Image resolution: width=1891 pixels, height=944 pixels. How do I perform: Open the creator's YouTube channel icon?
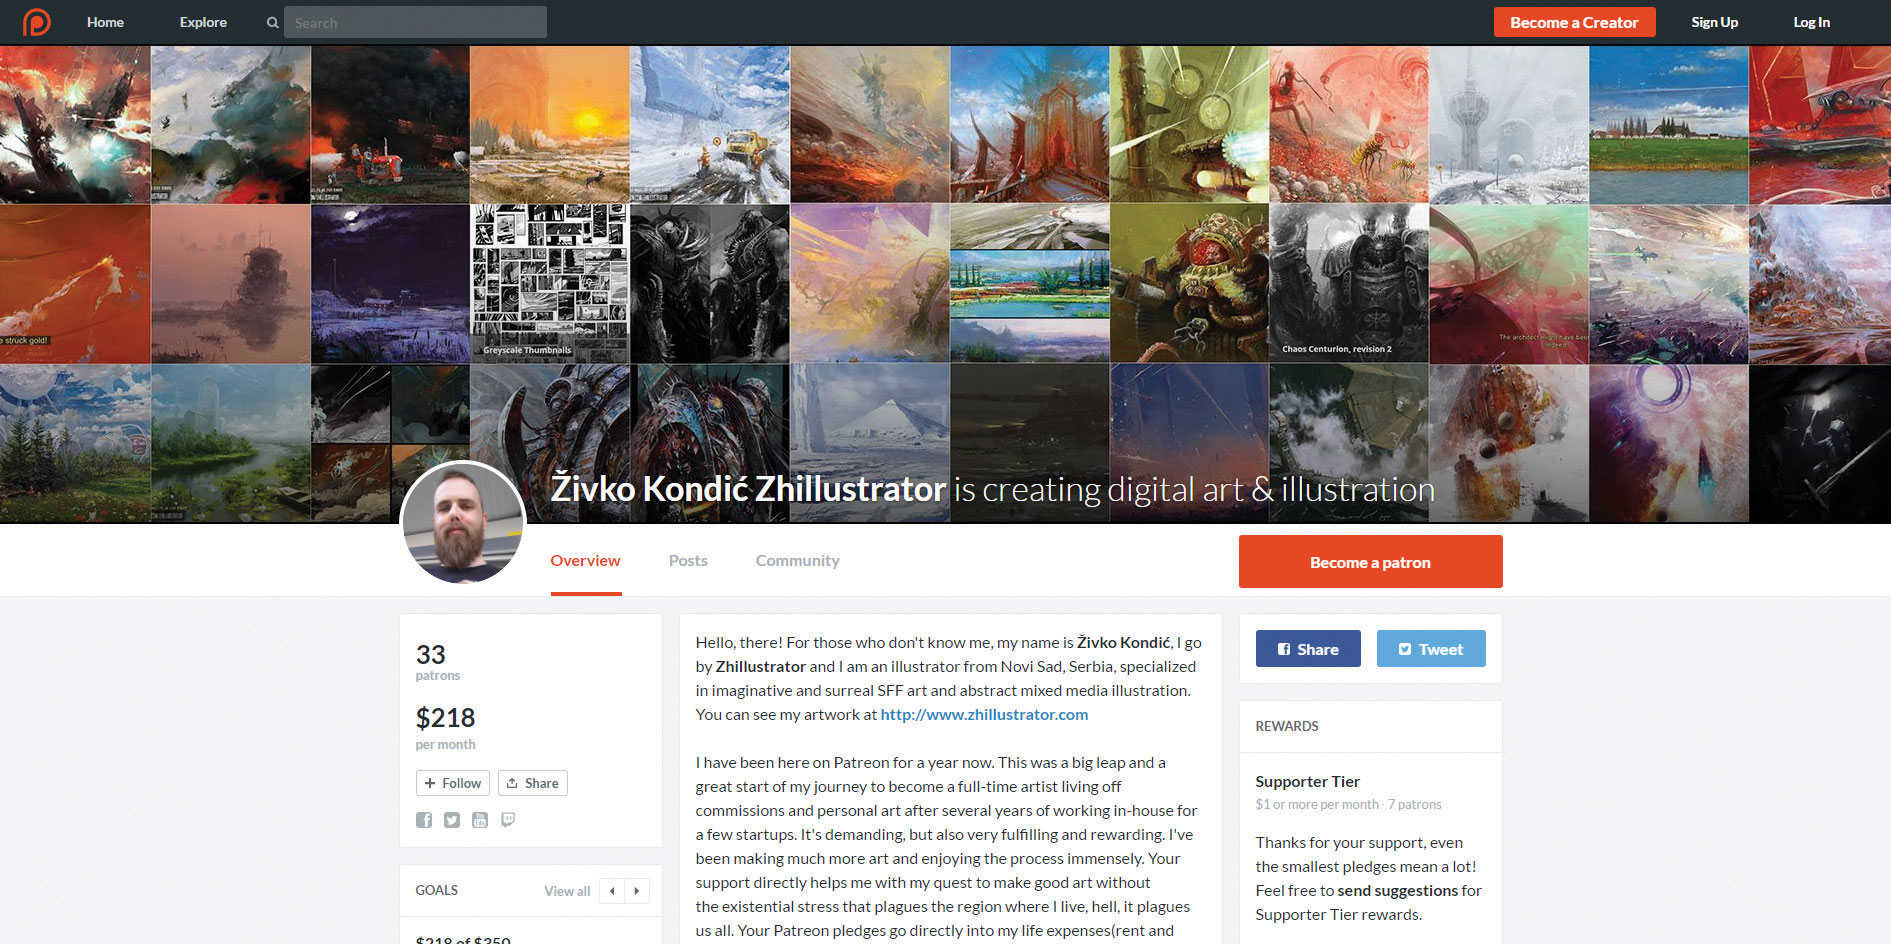pyautogui.click(x=480, y=820)
